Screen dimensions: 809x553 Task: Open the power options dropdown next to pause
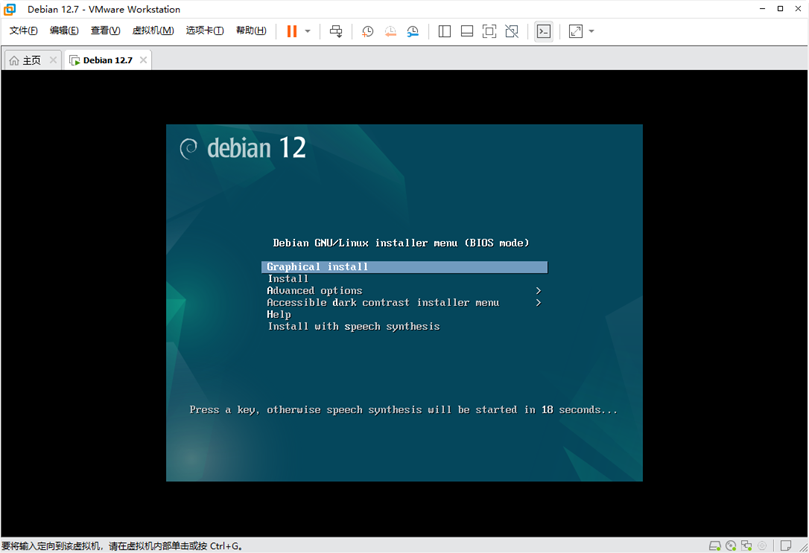308,31
